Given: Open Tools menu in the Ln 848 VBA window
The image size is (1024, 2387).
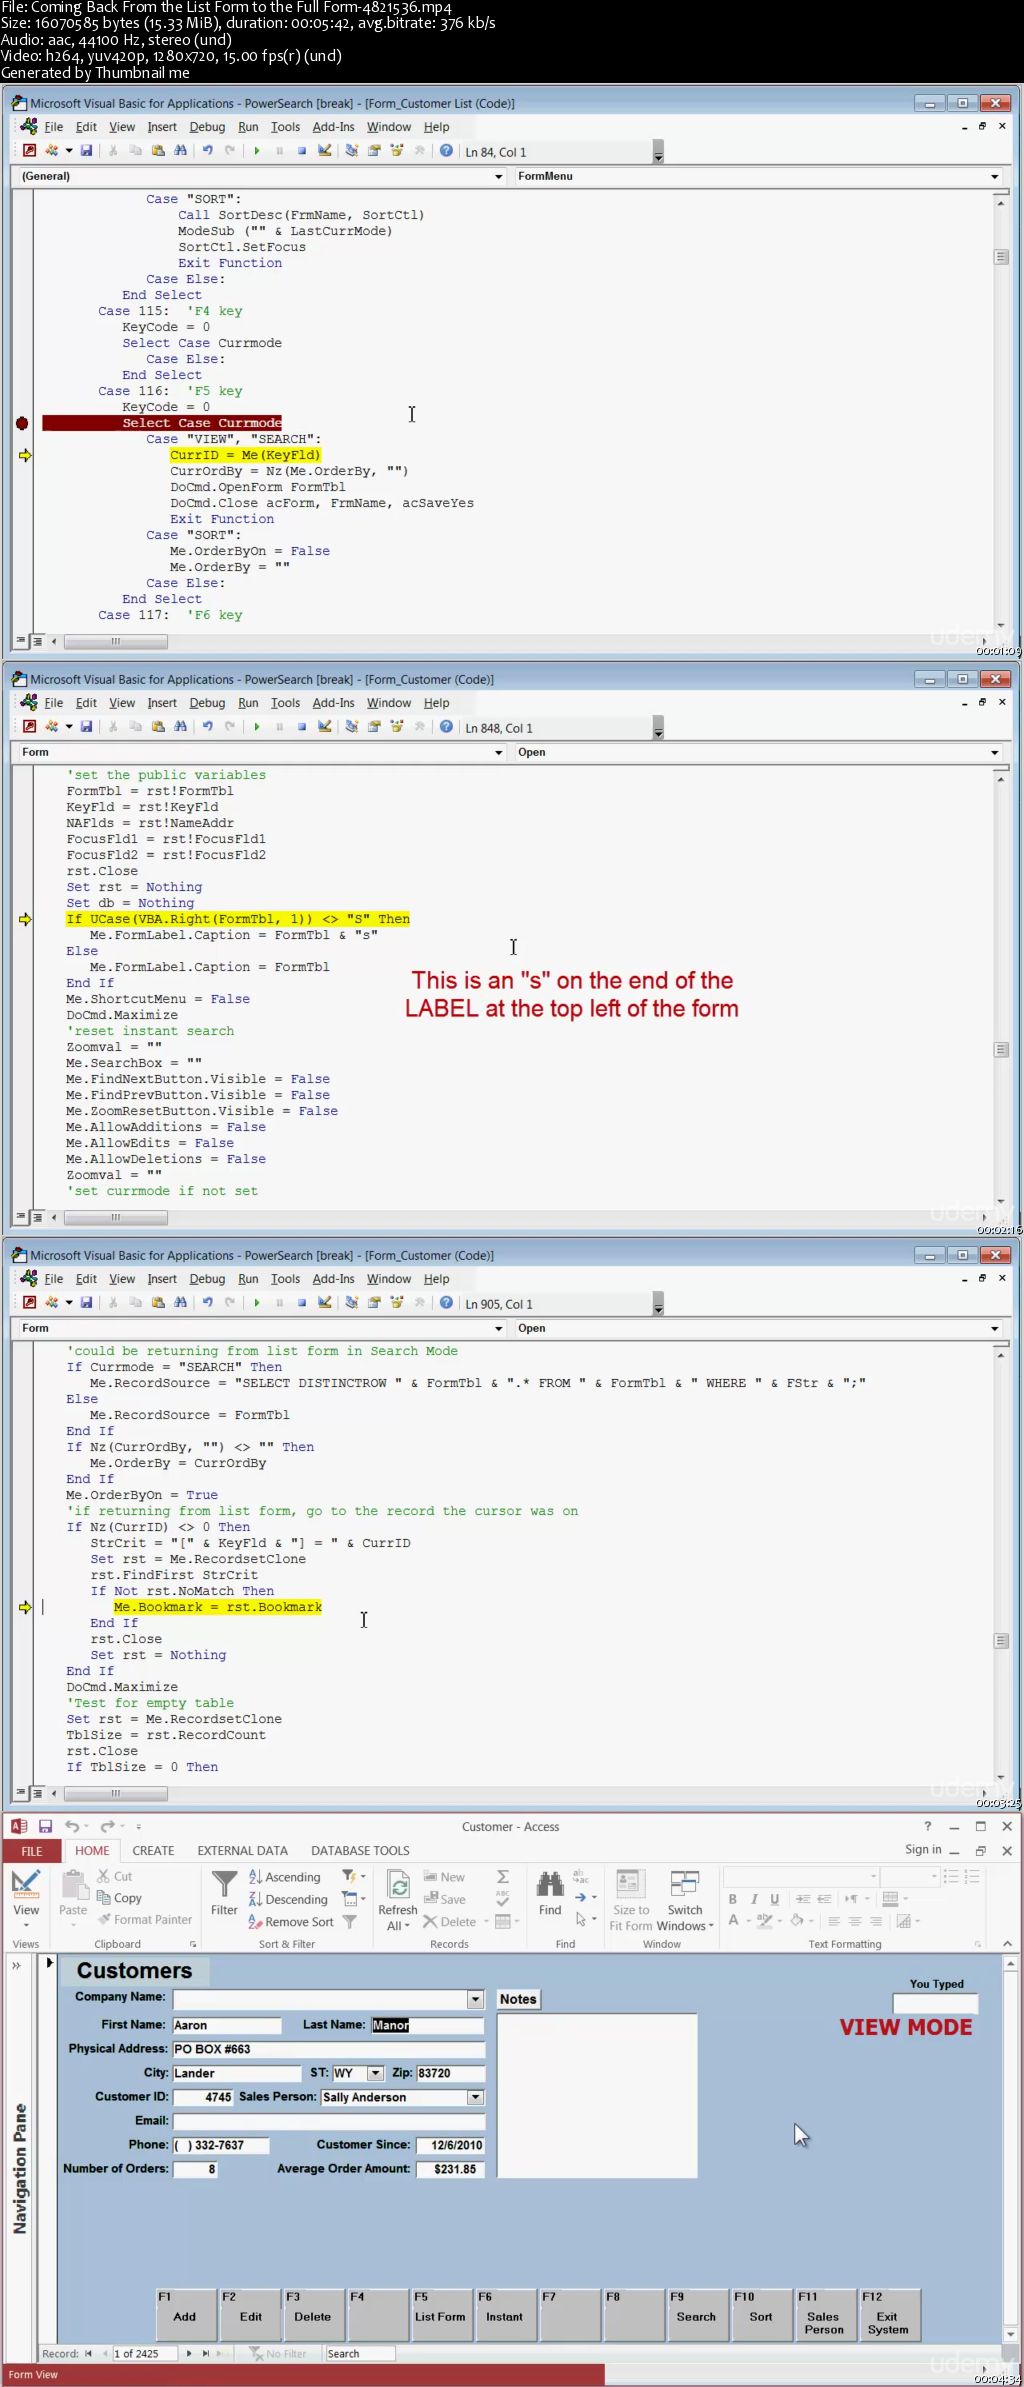Looking at the screenshot, I should point(285,703).
